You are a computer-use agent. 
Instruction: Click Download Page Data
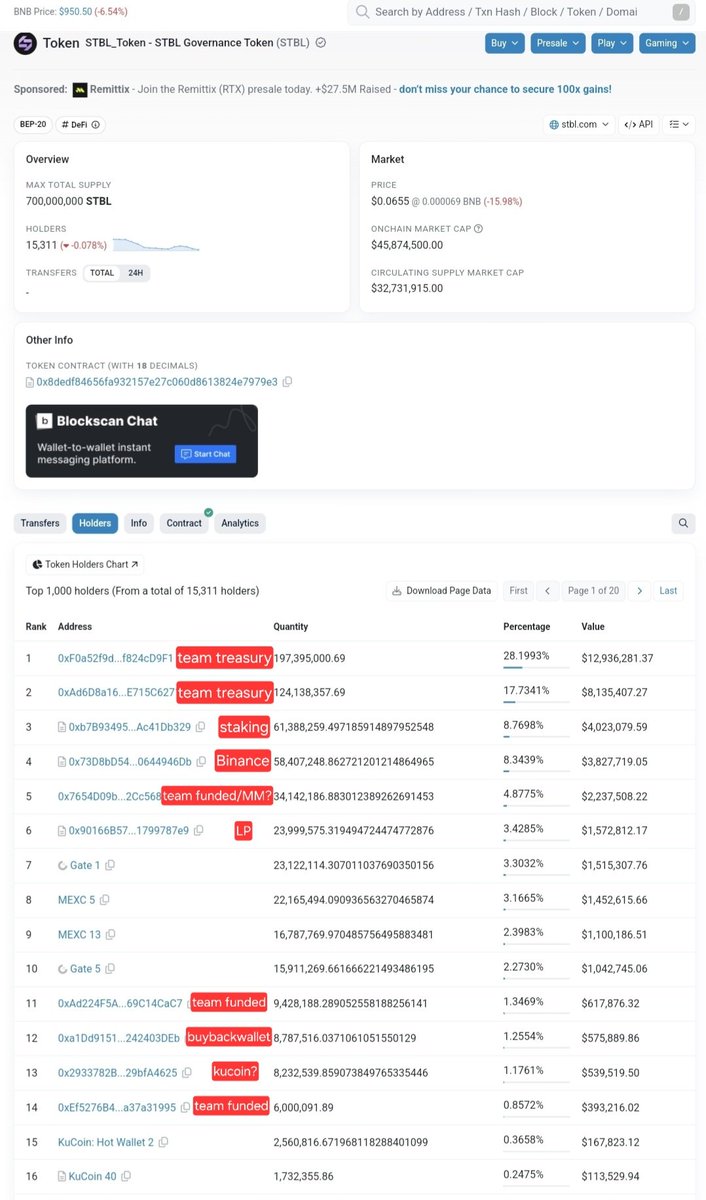[x=442, y=591]
